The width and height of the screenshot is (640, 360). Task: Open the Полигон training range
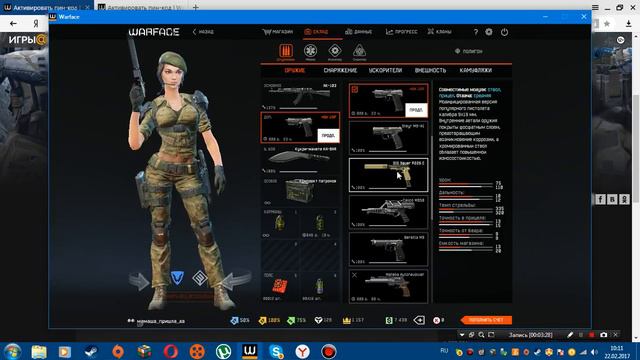469,51
